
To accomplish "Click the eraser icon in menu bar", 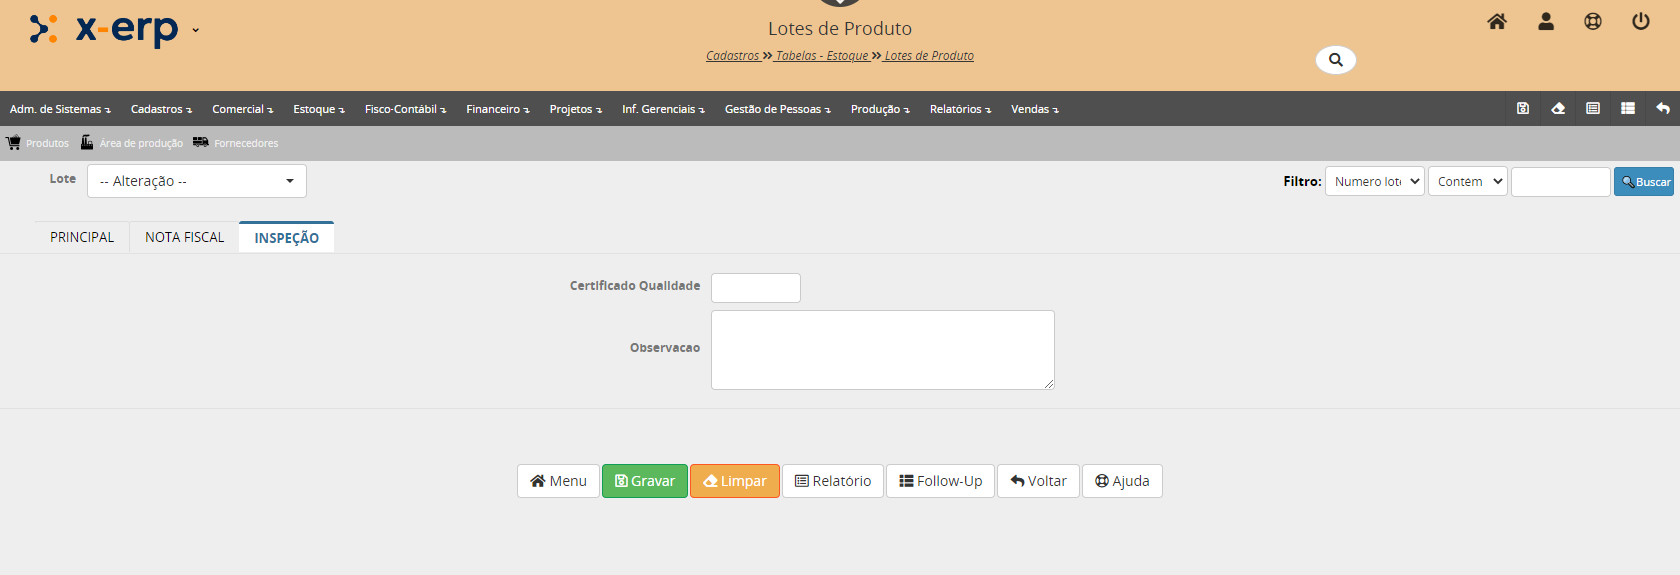I will (x=1558, y=108).
